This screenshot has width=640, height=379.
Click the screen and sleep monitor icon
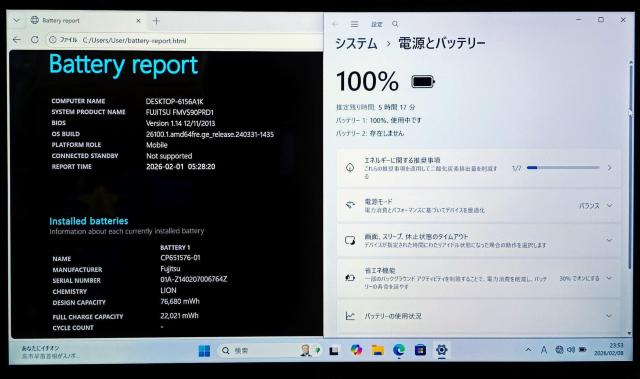350,240
